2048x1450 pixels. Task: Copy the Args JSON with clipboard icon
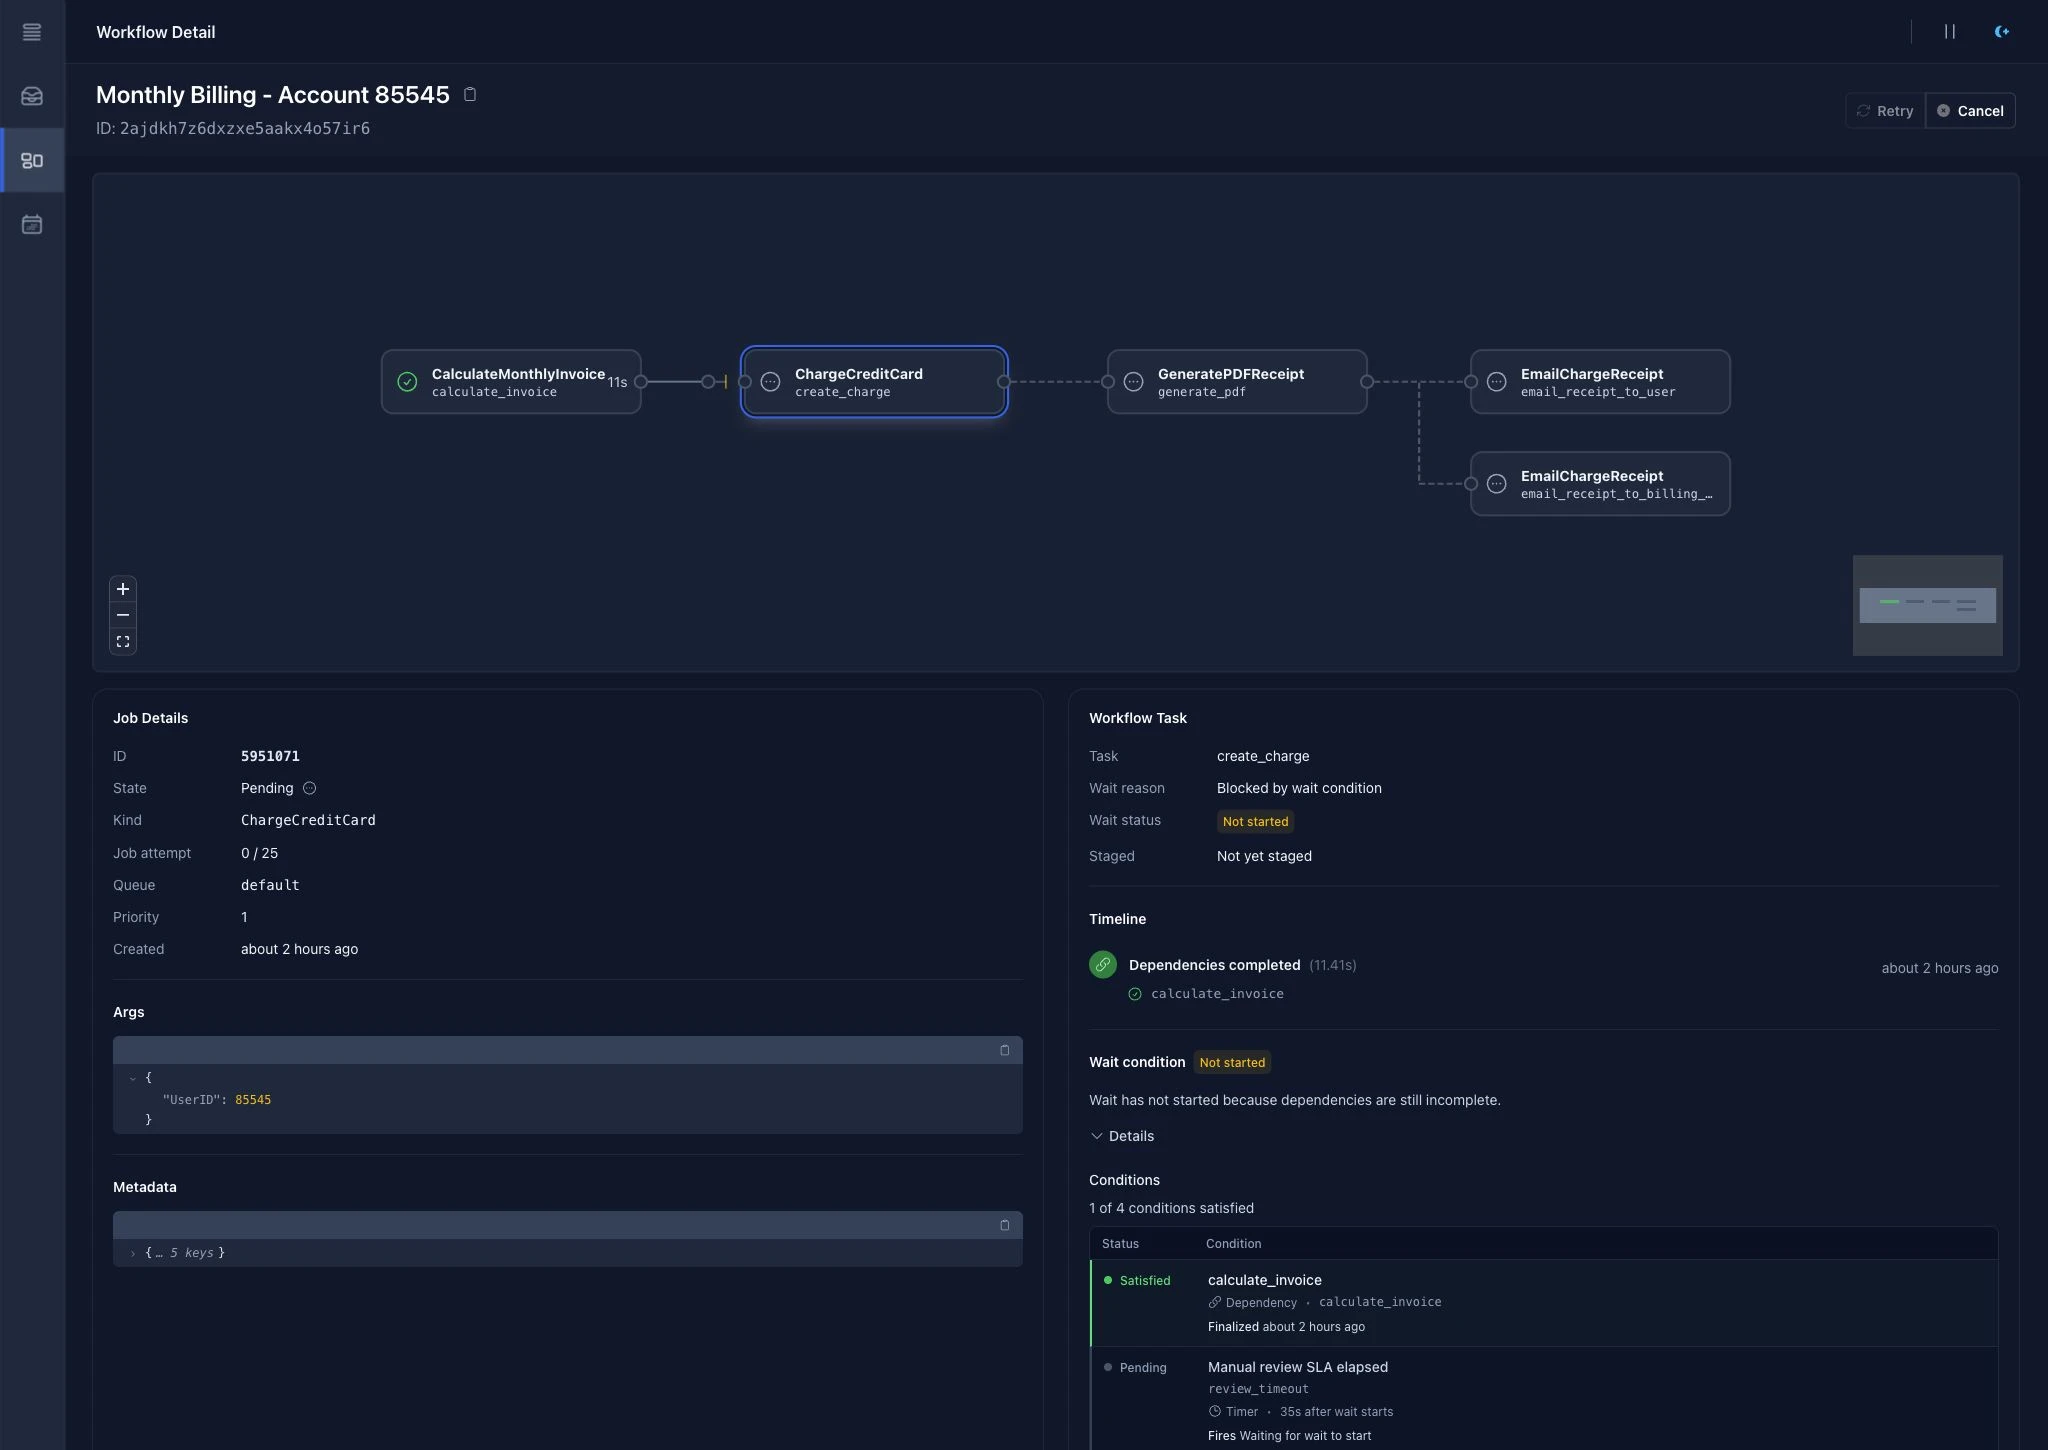[x=1005, y=1050]
